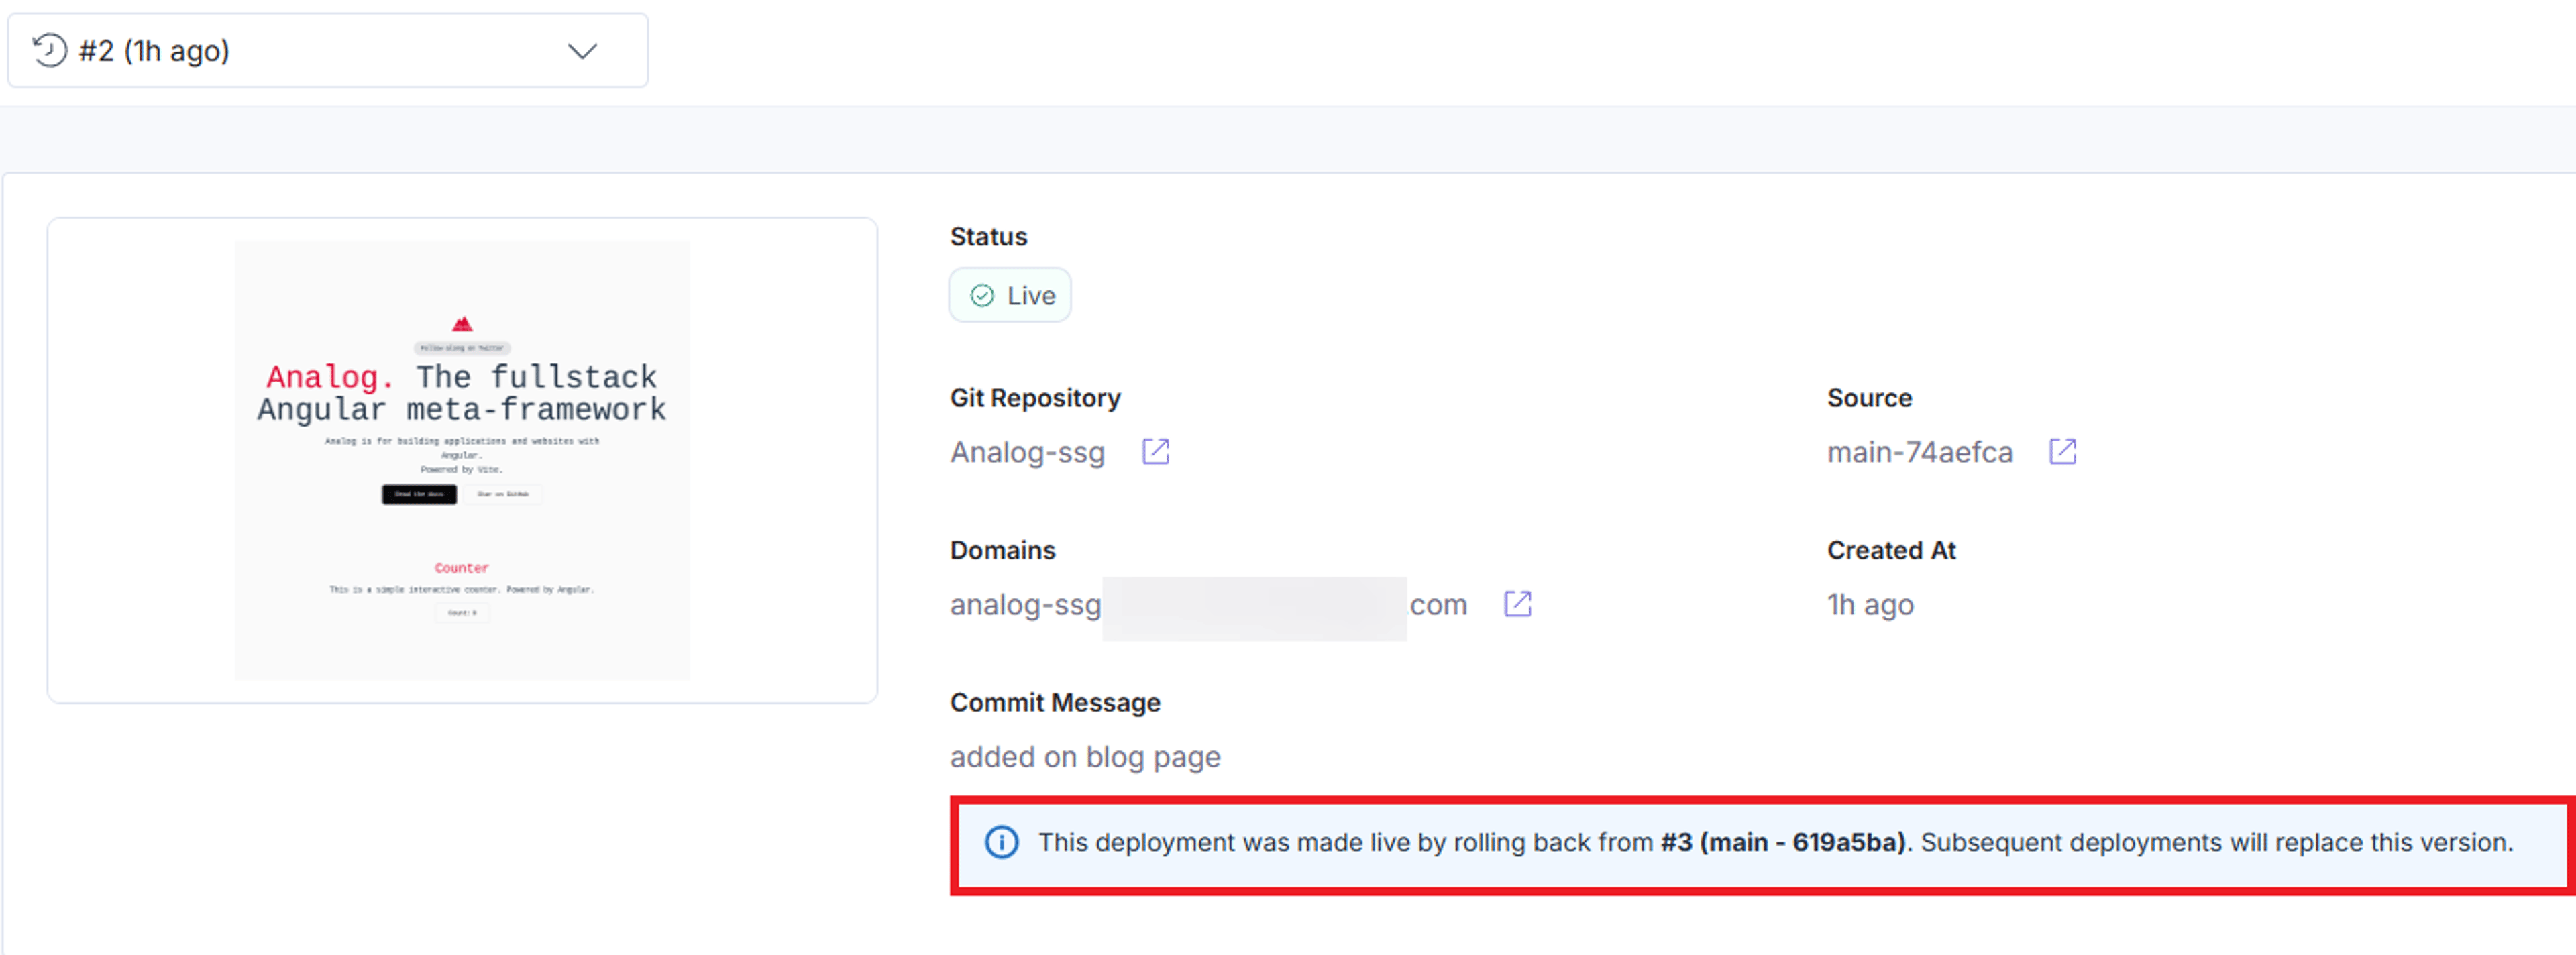2576x955 pixels.
Task: Click the red Analog logo in the preview
Action: pos(462,324)
